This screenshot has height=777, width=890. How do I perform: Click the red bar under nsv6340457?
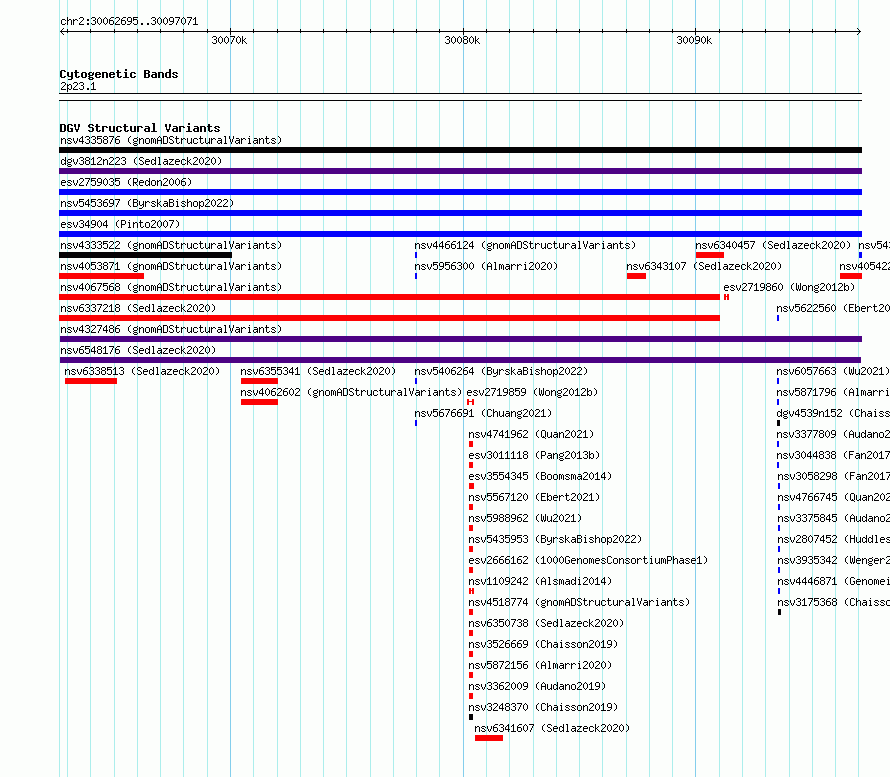coord(710,255)
